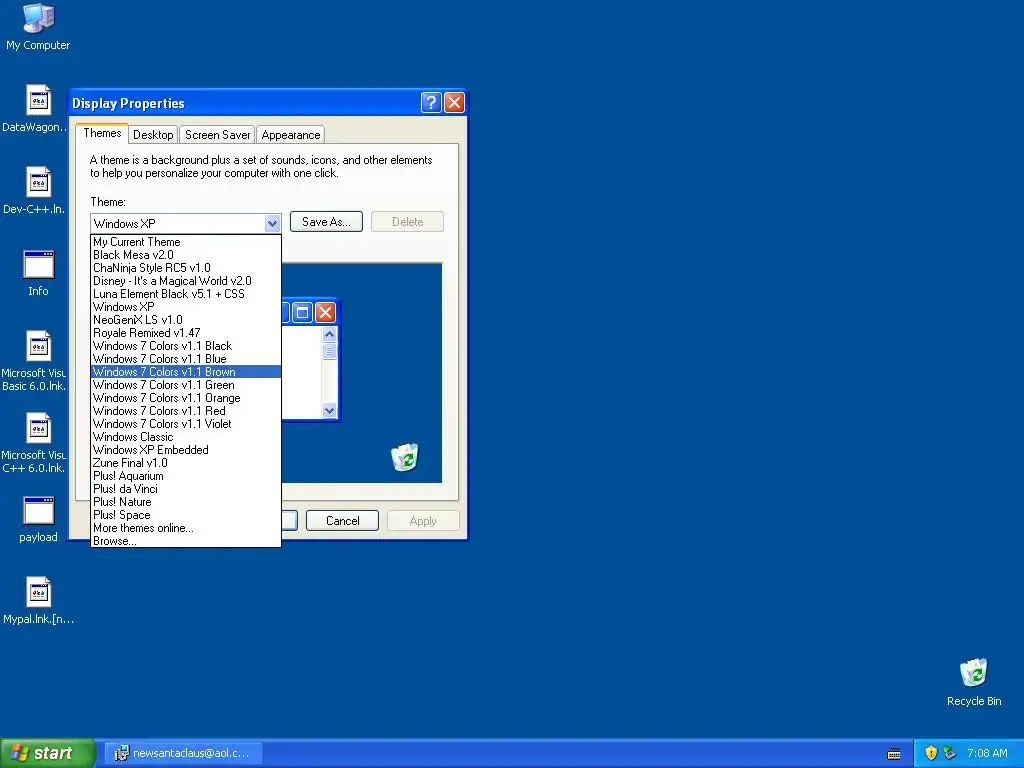This screenshot has width=1024, height=768.
Task: Choose Windows 7 Colors v1.1 Red
Action: [185, 411]
